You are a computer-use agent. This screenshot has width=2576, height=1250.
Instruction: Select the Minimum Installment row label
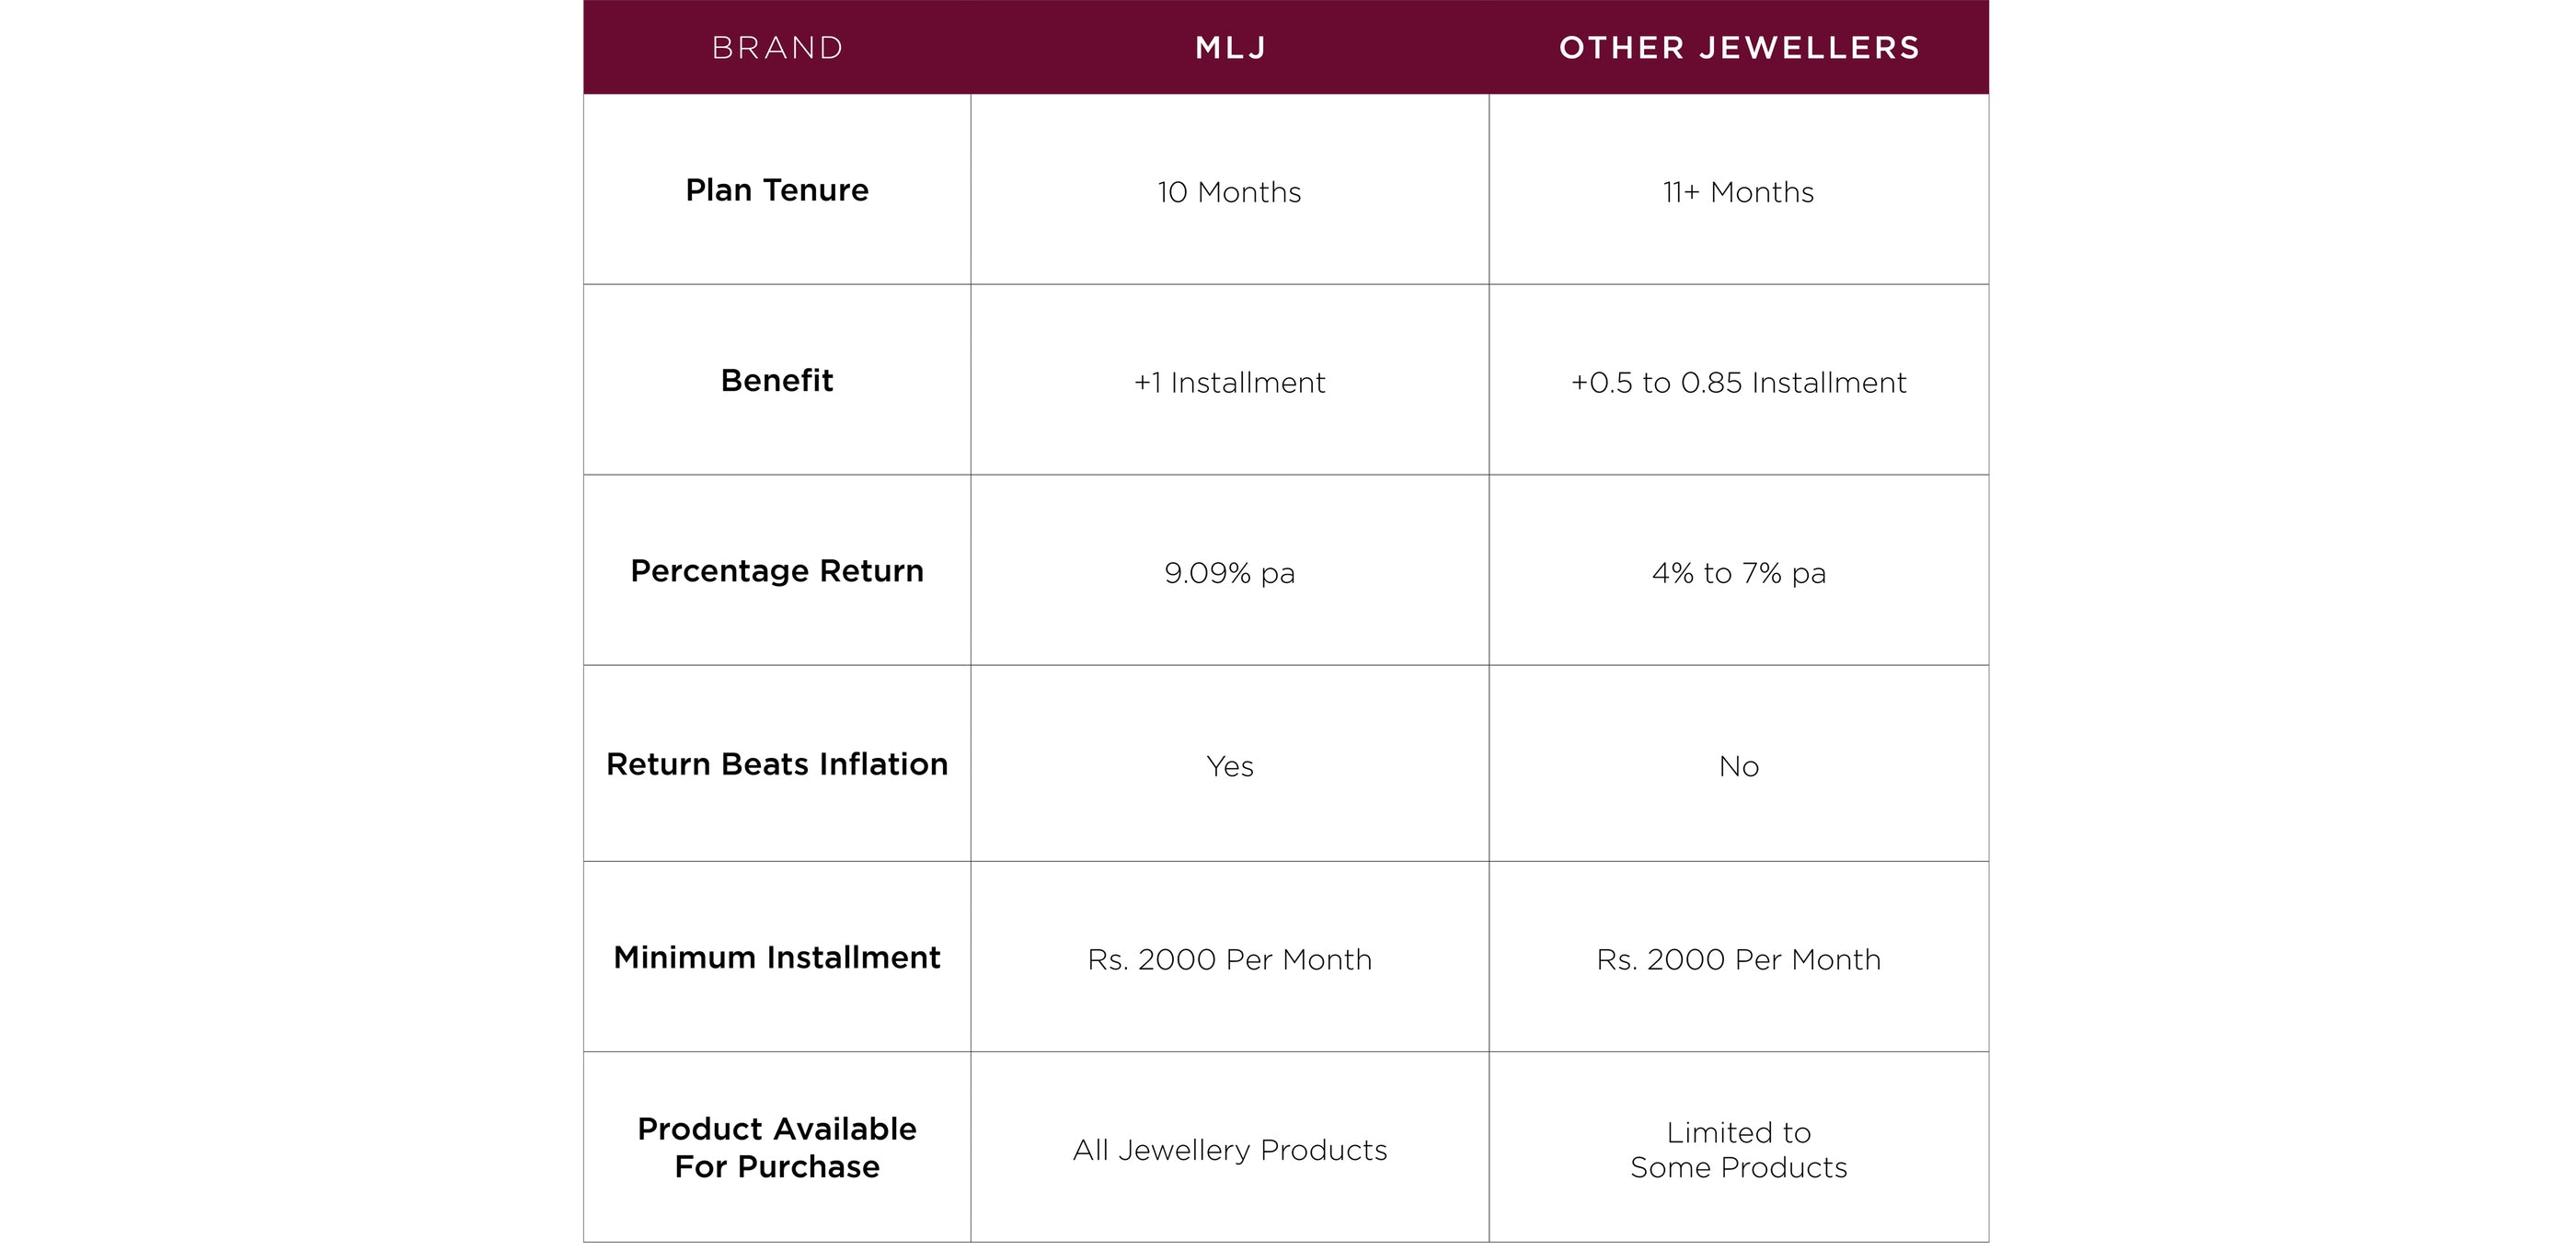(777, 957)
